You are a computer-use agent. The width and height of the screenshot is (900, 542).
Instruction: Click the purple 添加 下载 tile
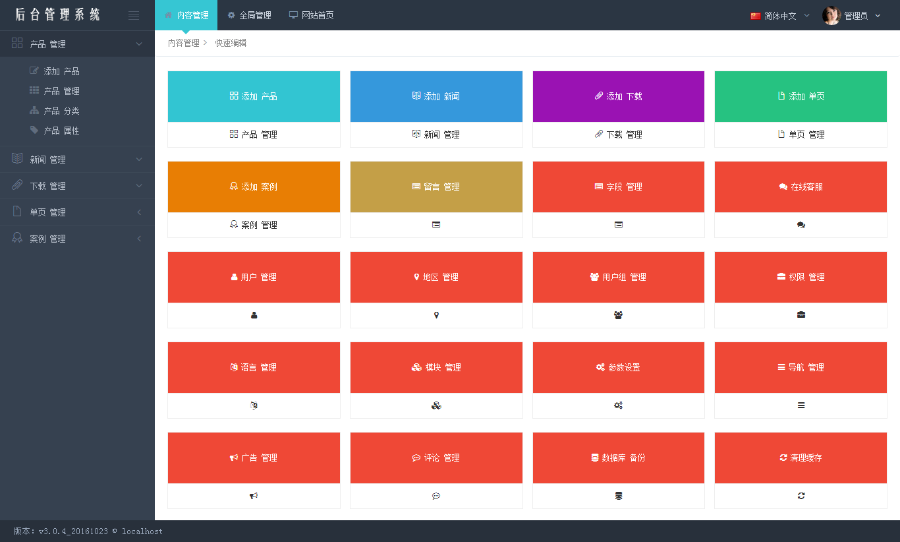point(618,96)
